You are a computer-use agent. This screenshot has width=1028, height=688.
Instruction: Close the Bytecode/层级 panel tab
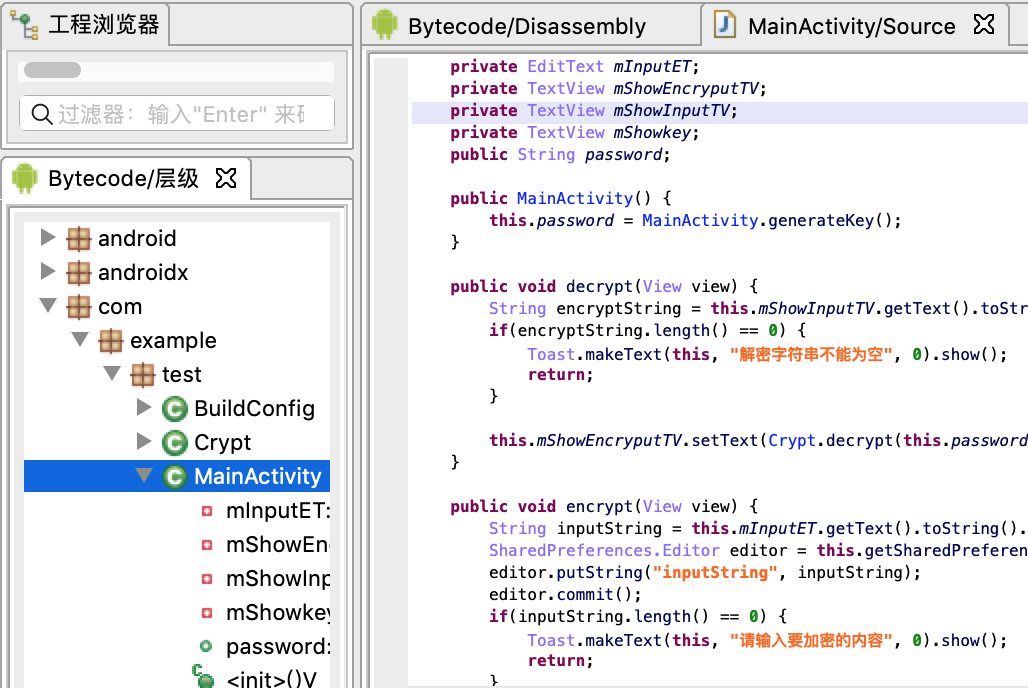click(226, 177)
